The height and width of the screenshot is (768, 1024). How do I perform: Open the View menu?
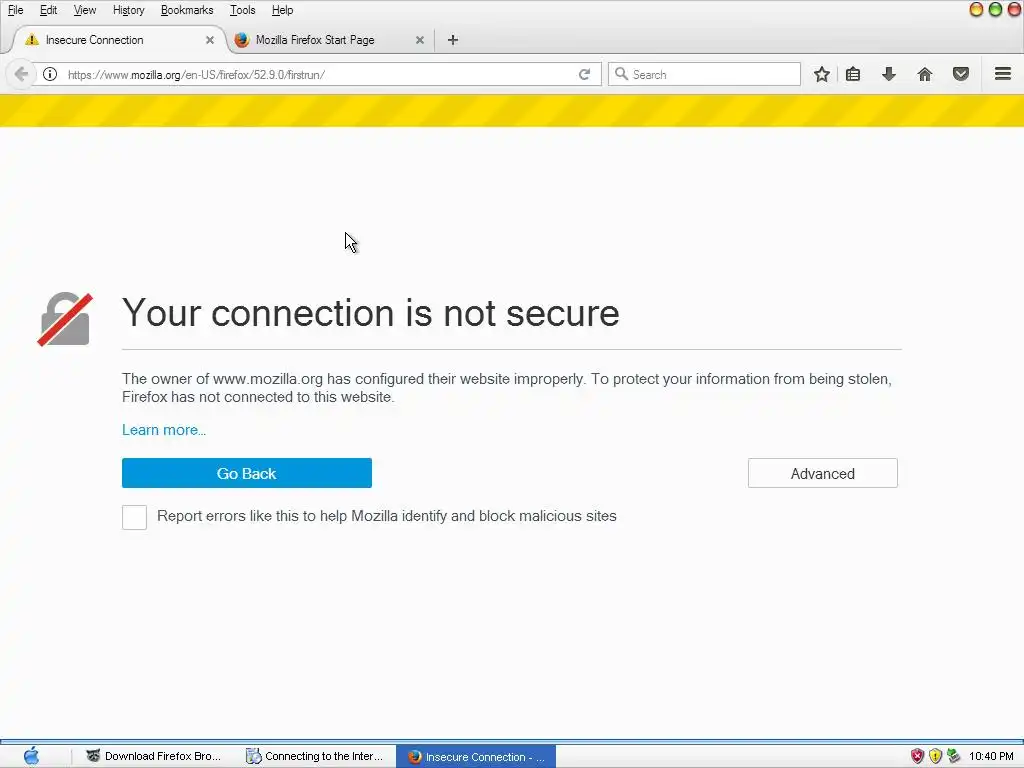click(85, 10)
